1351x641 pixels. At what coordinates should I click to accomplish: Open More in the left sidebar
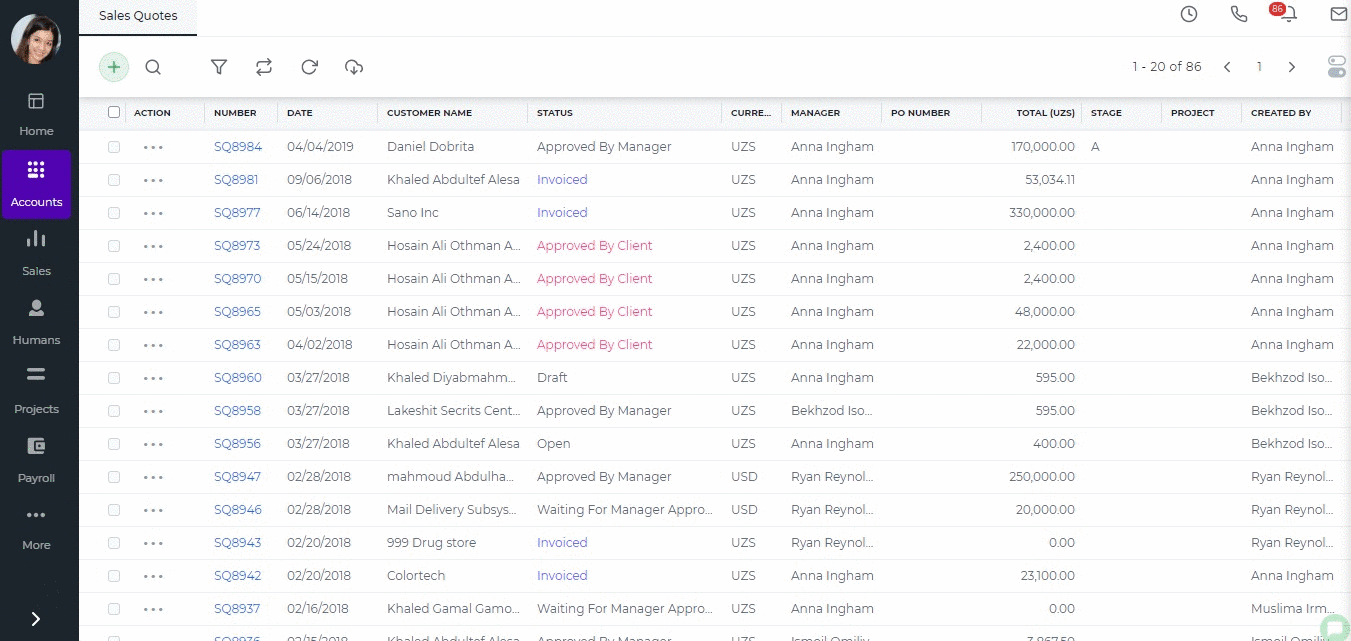pyautogui.click(x=36, y=528)
